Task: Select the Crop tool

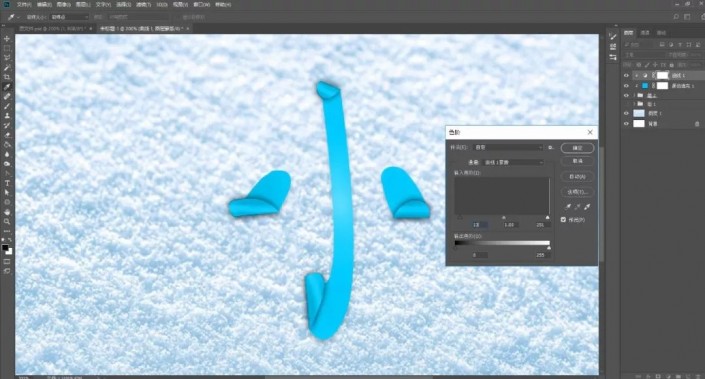Action: click(7, 77)
